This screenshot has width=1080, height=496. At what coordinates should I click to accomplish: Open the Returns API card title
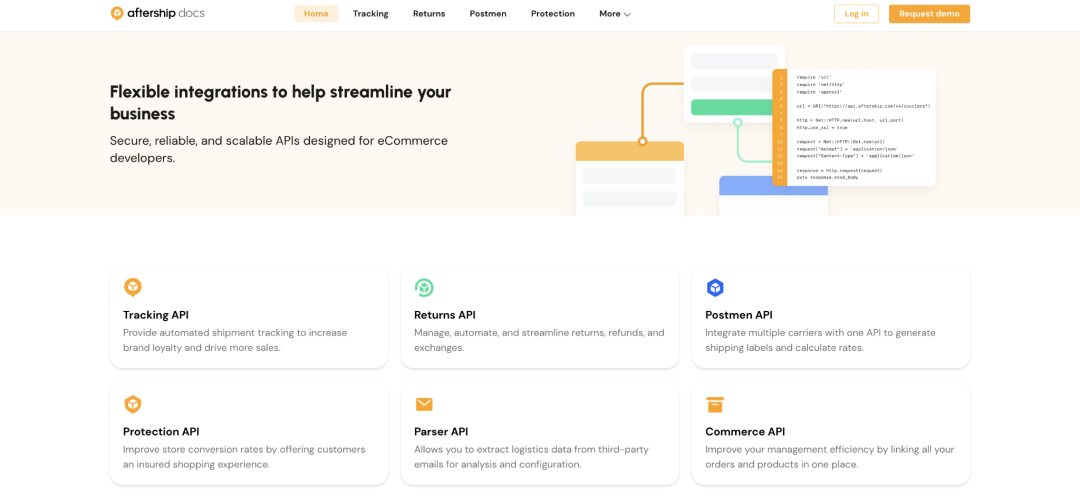coord(445,315)
